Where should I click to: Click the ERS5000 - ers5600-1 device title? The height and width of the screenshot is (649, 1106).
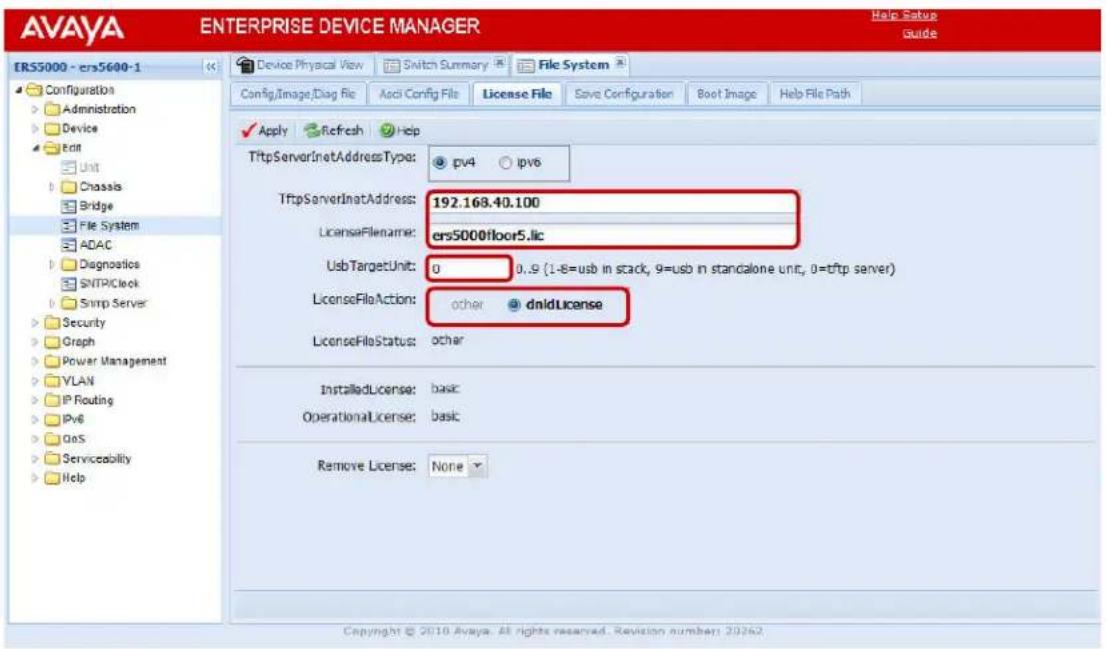tap(78, 67)
